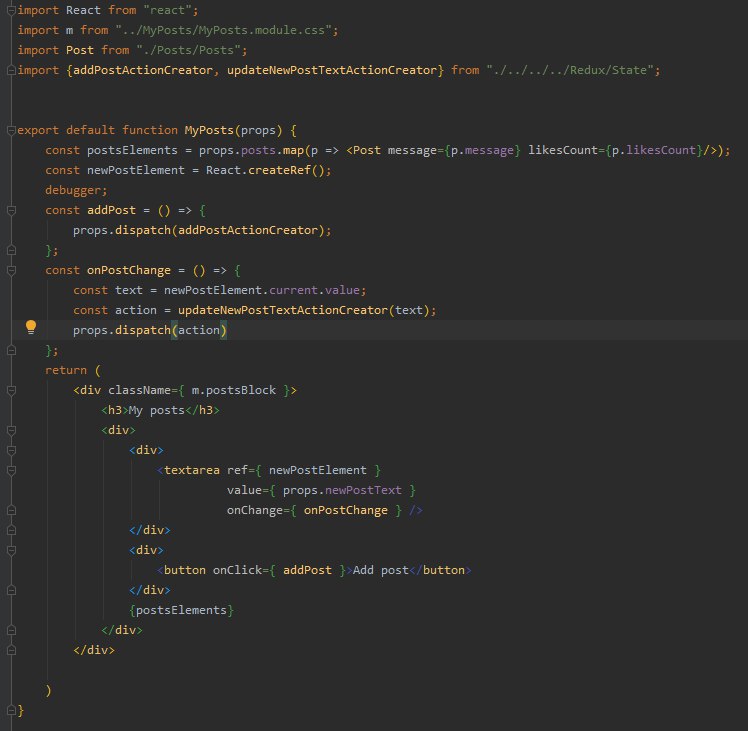Image resolution: width=748 pixels, height=731 pixels.
Task: Click the textarea tag name
Action: tap(192, 470)
